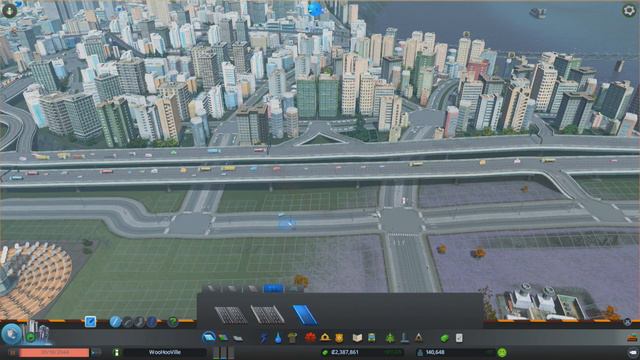640x360 pixels.
Task: Select the curved road drawing mode
Action: (128, 322)
